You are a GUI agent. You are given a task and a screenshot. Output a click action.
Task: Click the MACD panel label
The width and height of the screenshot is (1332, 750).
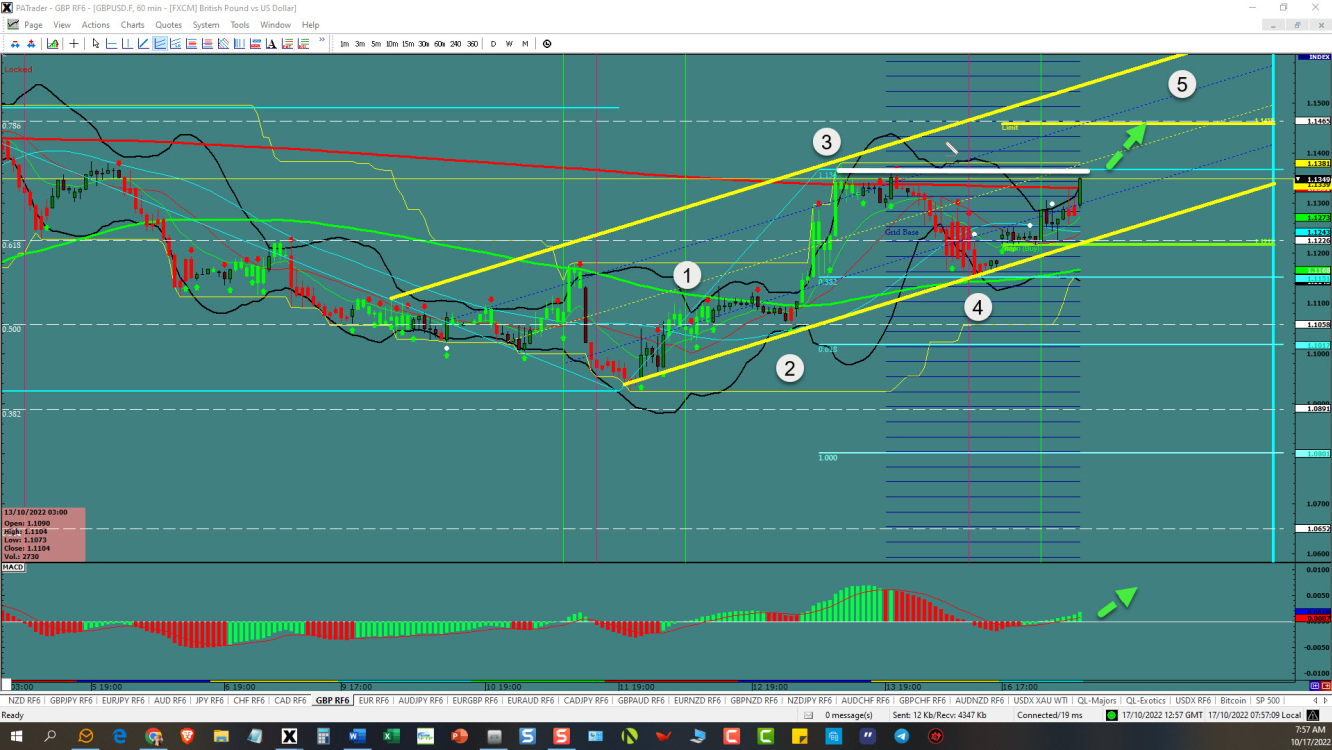click(x=12, y=567)
